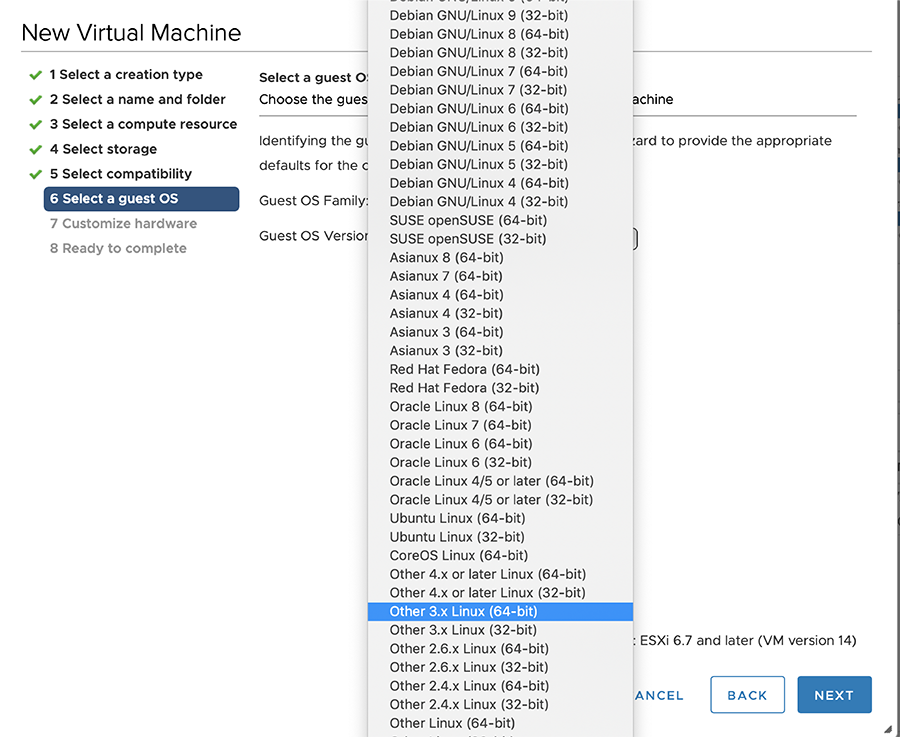Select Asianux 4 (64-bit)

tap(500, 295)
